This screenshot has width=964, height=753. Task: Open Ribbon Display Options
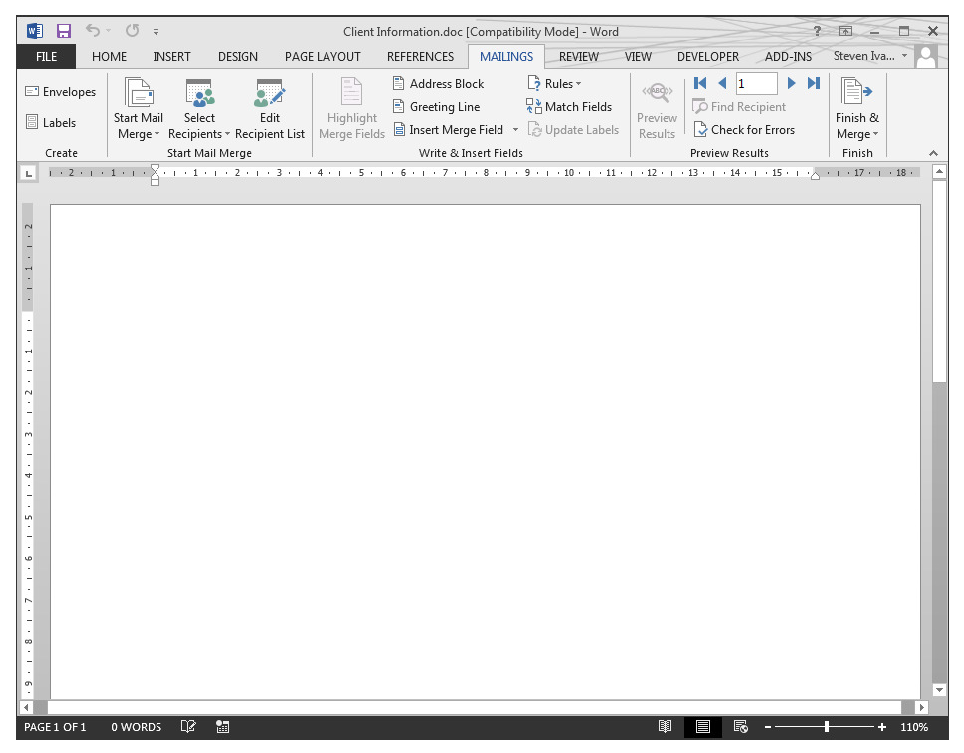pyautogui.click(x=846, y=31)
